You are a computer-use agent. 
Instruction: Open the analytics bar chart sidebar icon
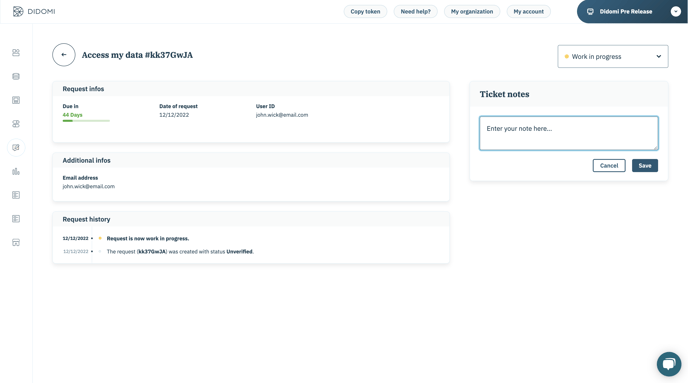tap(16, 171)
